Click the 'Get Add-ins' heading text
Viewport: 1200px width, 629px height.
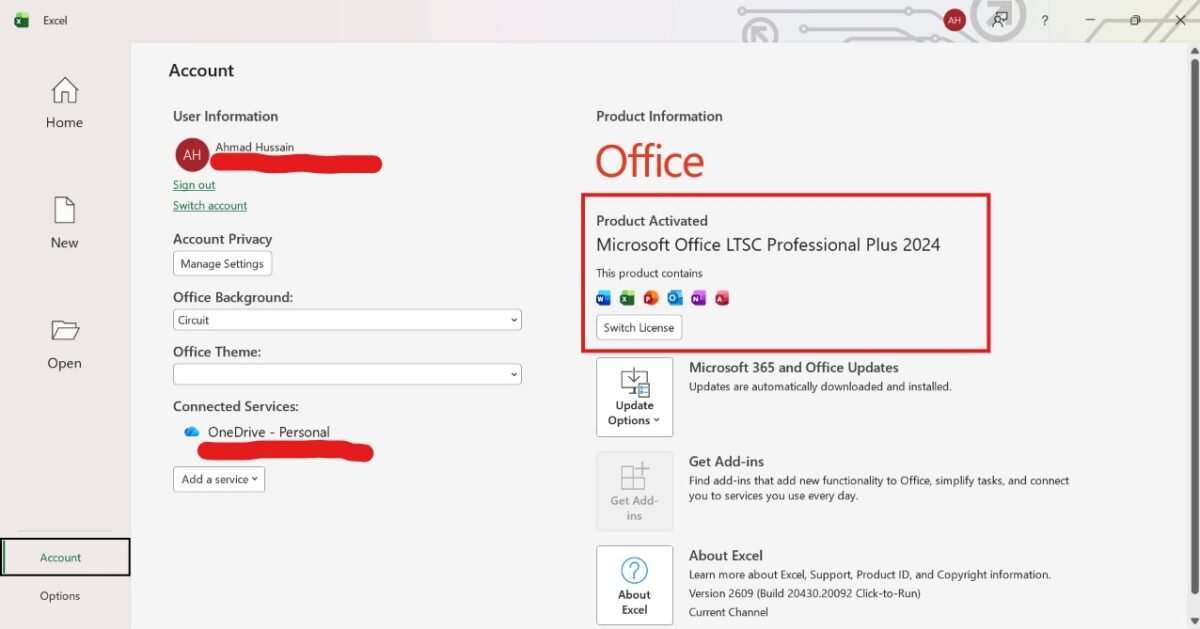click(726, 461)
